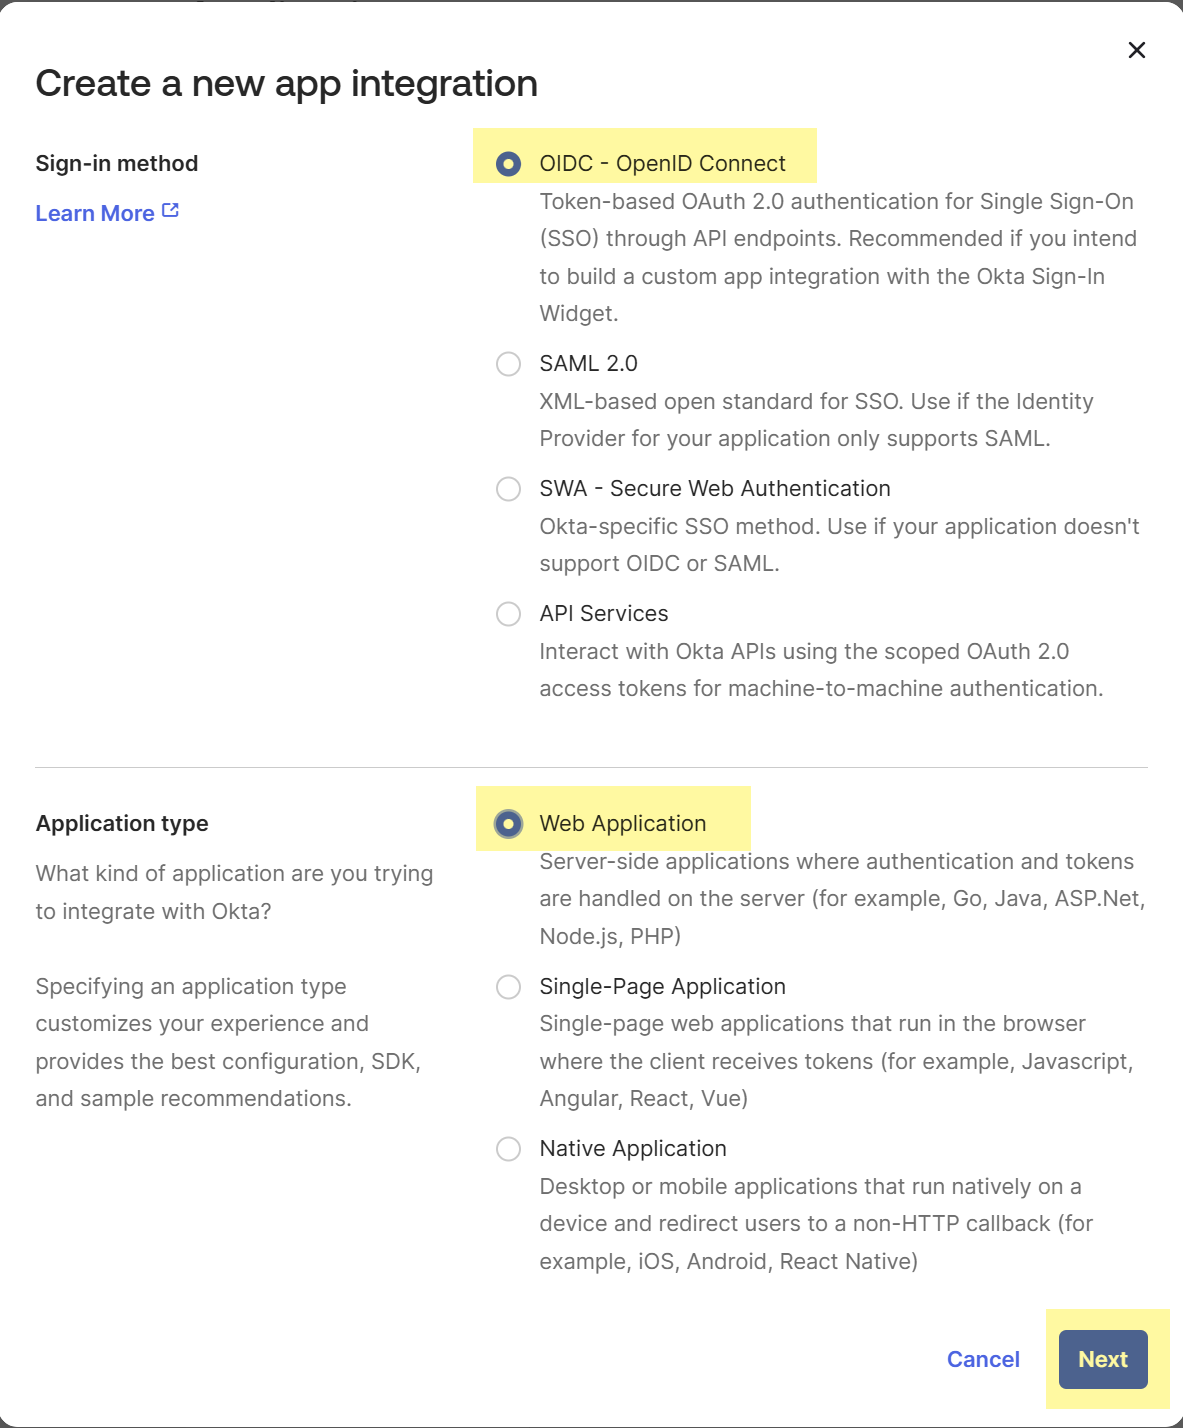Image resolution: width=1183 pixels, height=1428 pixels.
Task: Close the app integration dialog
Action: [x=1136, y=50]
